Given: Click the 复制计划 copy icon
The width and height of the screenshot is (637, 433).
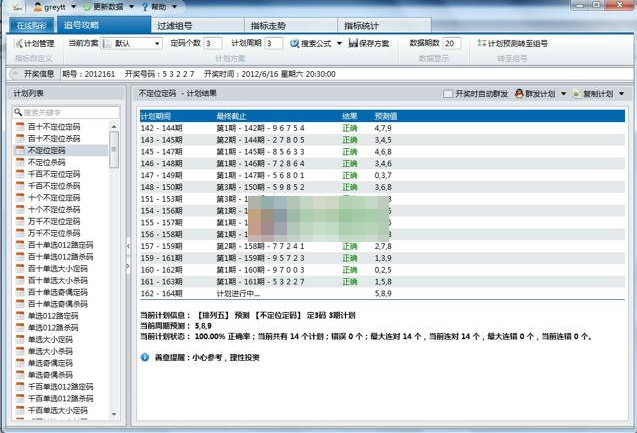Looking at the screenshot, I should 578,93.
